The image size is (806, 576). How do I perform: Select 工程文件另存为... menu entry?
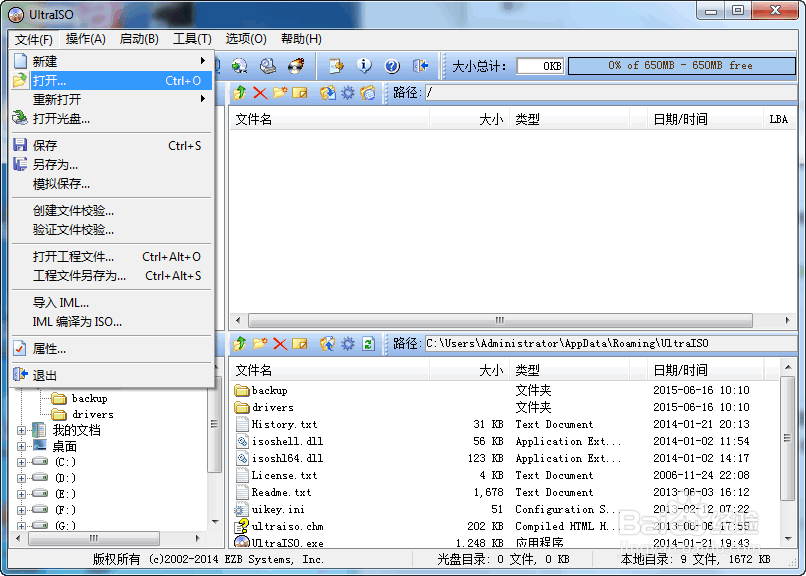[x=113, y=276]
